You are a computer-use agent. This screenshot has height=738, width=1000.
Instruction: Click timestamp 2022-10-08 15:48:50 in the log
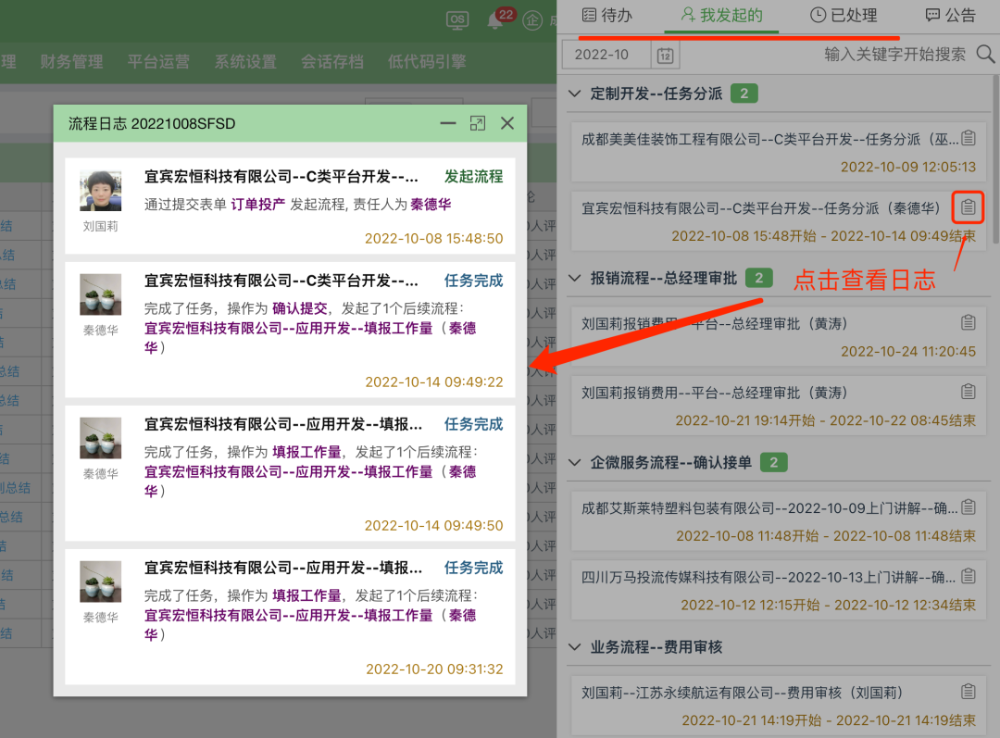pyautogui.click(x=434, y=239)
